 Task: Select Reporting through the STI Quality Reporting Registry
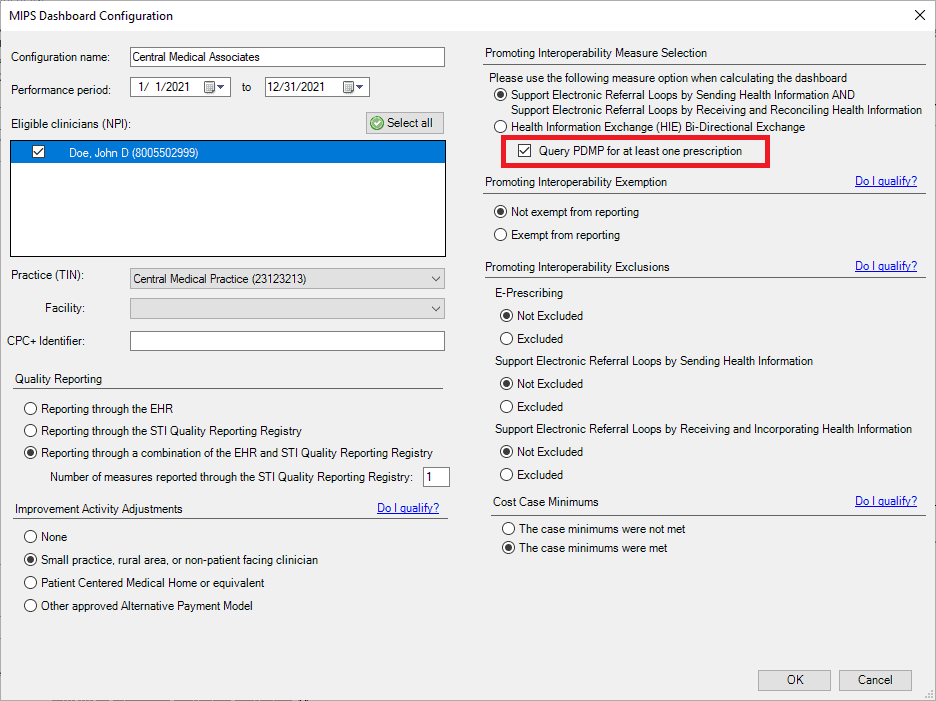coord(30,431)
